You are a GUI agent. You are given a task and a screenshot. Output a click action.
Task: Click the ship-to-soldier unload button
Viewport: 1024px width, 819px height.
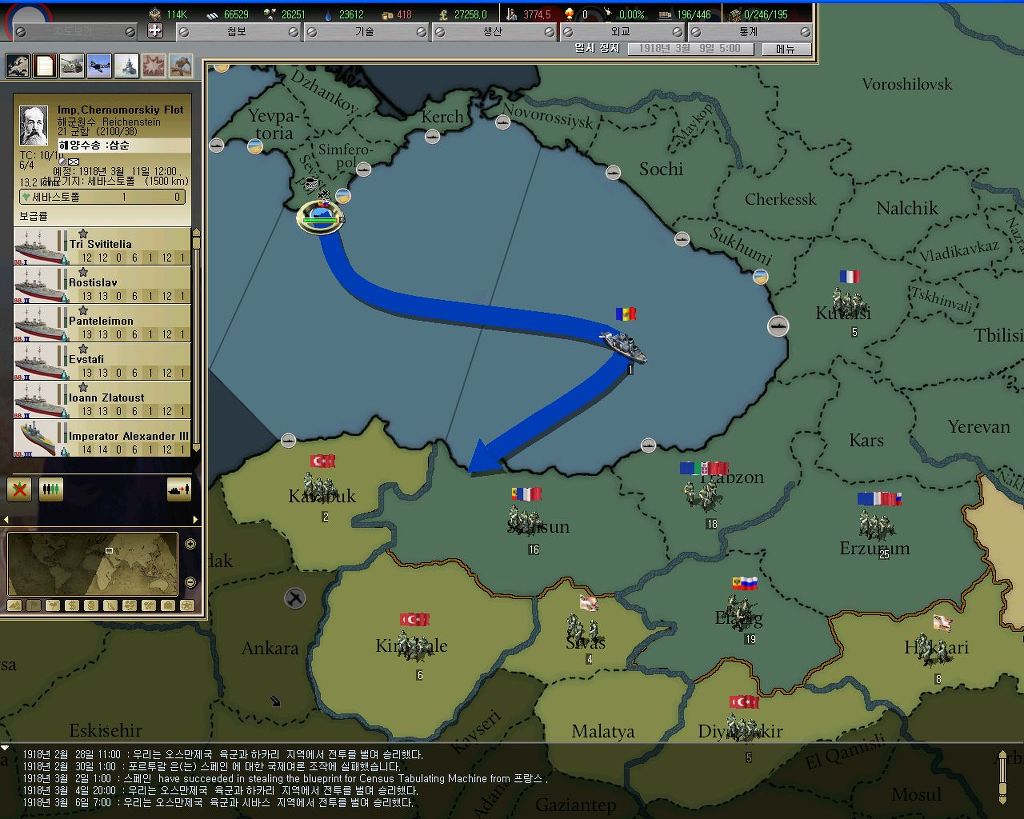[179, 489]
